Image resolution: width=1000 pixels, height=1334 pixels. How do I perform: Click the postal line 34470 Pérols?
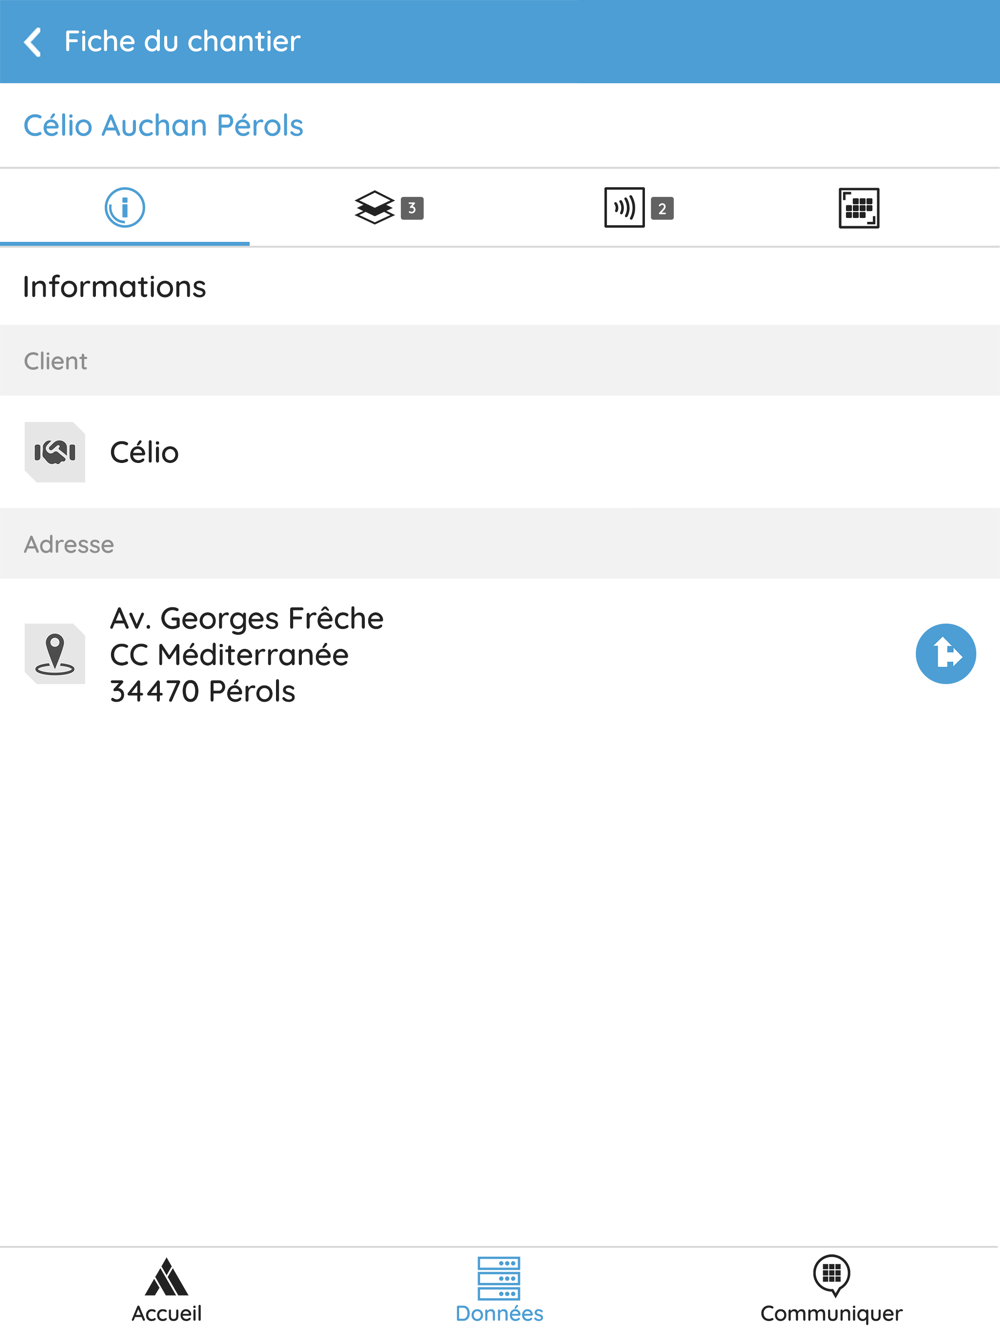pyautogui.click(x=202, y=691)
